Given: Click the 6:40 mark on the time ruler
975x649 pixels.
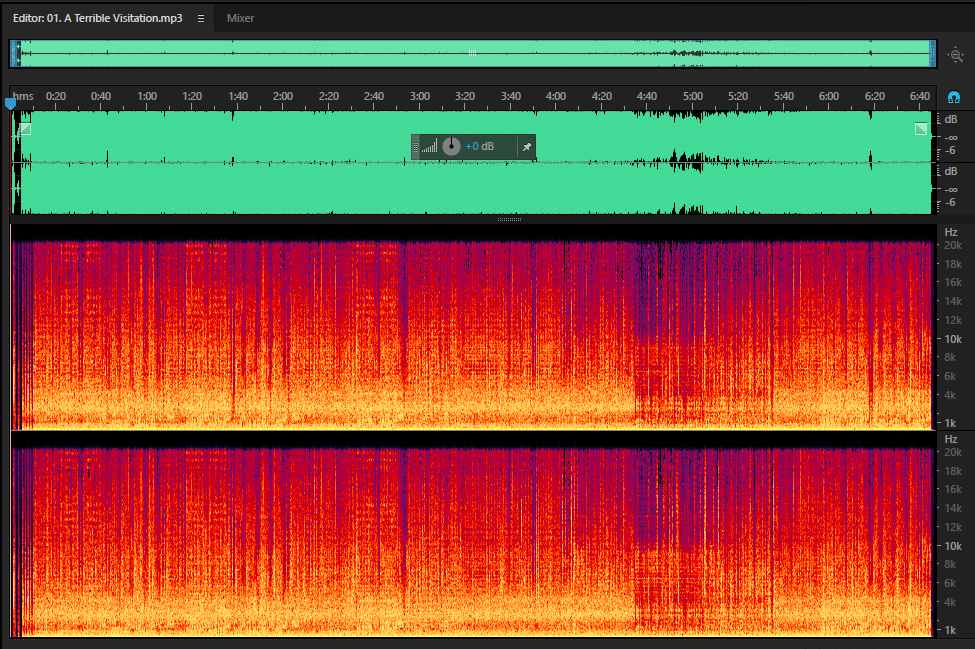Looking at the screenshot, I should click(x=920, y=96).
